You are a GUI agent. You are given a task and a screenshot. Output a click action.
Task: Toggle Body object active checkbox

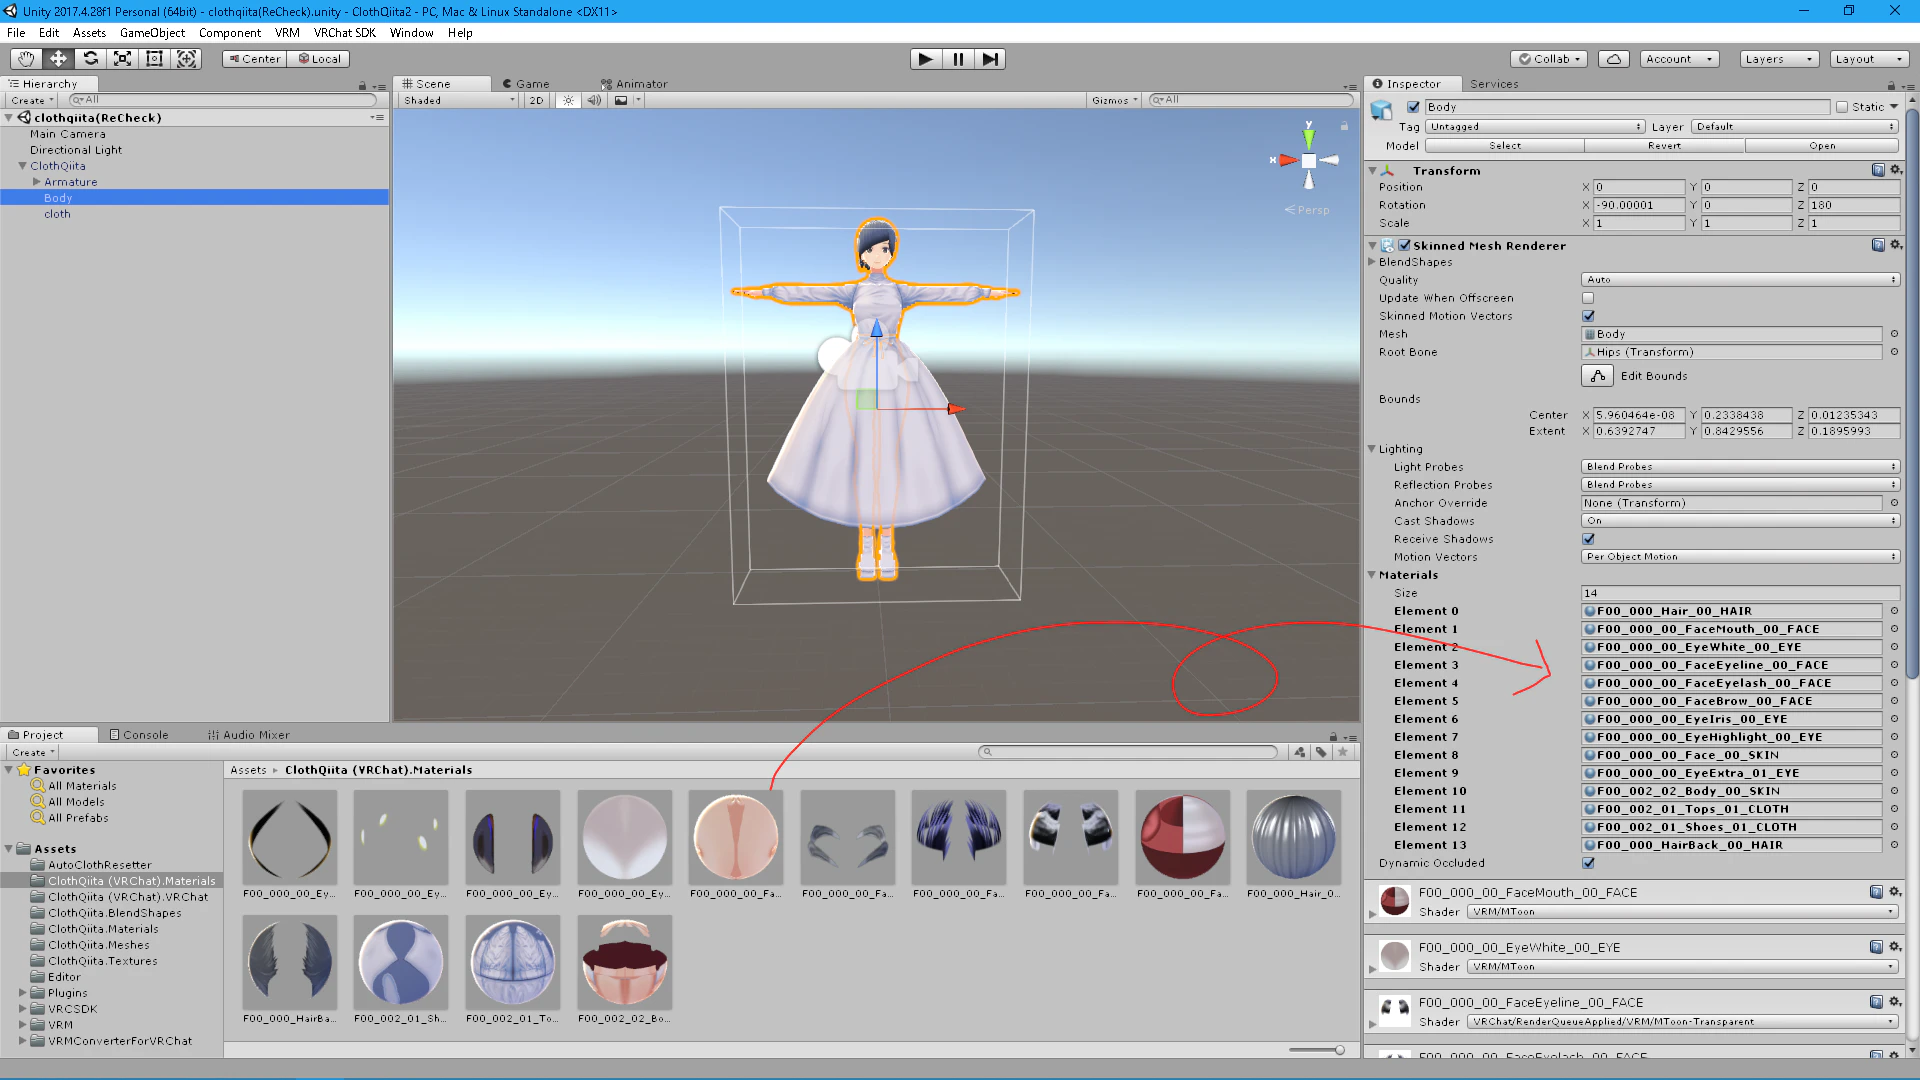(1413, 107)
